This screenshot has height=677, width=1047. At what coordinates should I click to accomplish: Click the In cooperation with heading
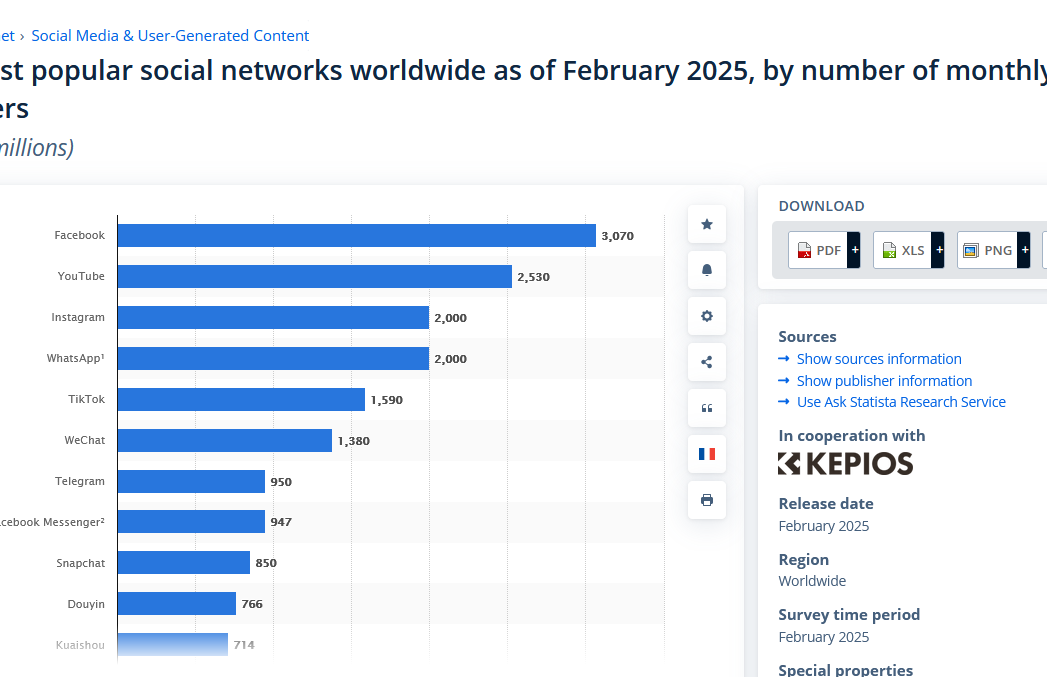[852, 436]
